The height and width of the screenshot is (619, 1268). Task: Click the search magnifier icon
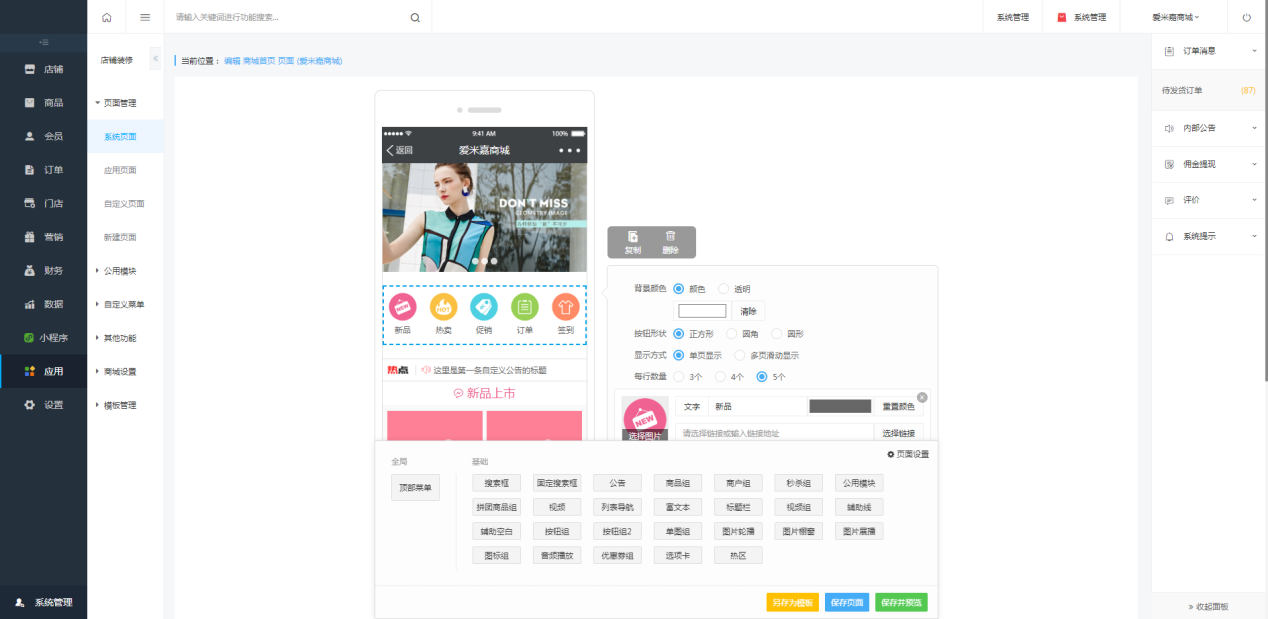[x=415, y=17]
